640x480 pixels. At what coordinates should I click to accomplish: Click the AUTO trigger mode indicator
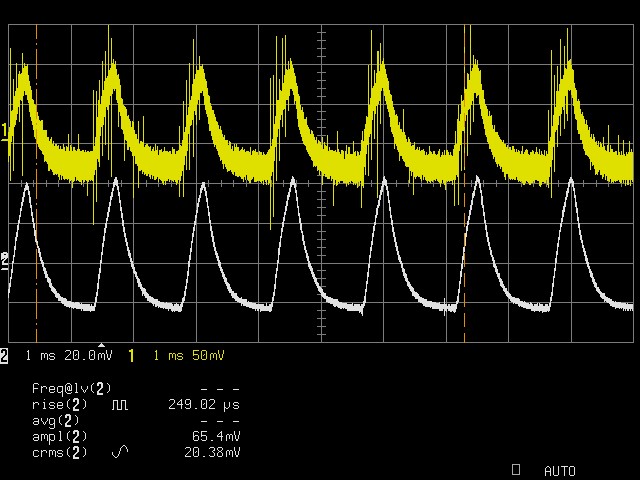pos(560,471)
